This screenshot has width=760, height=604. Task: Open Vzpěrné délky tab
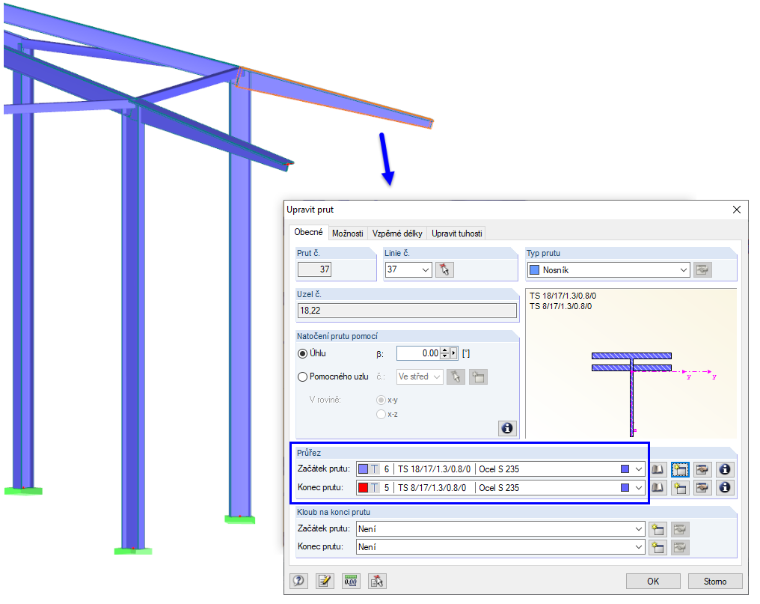pos(397,234)
